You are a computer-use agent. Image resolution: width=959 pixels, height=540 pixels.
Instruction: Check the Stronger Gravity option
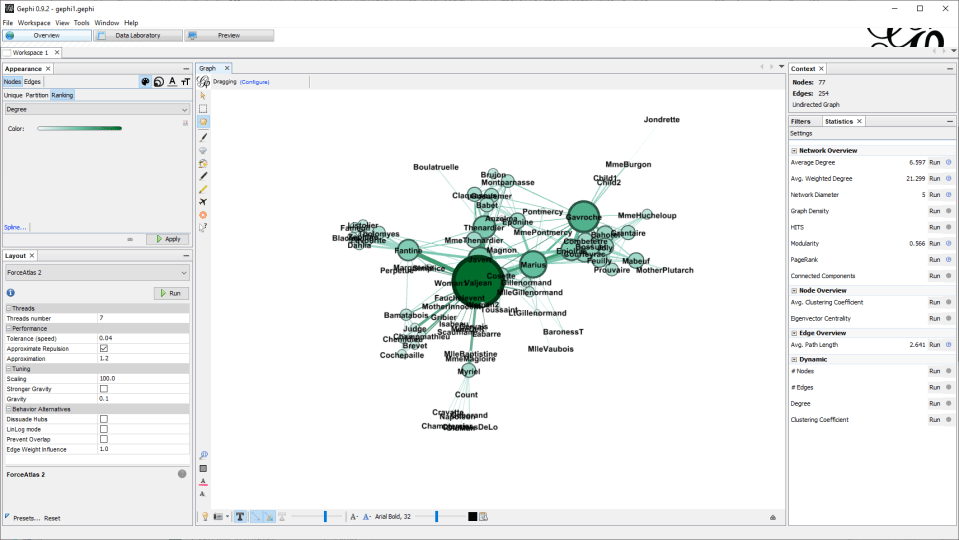tap(104, 389)
